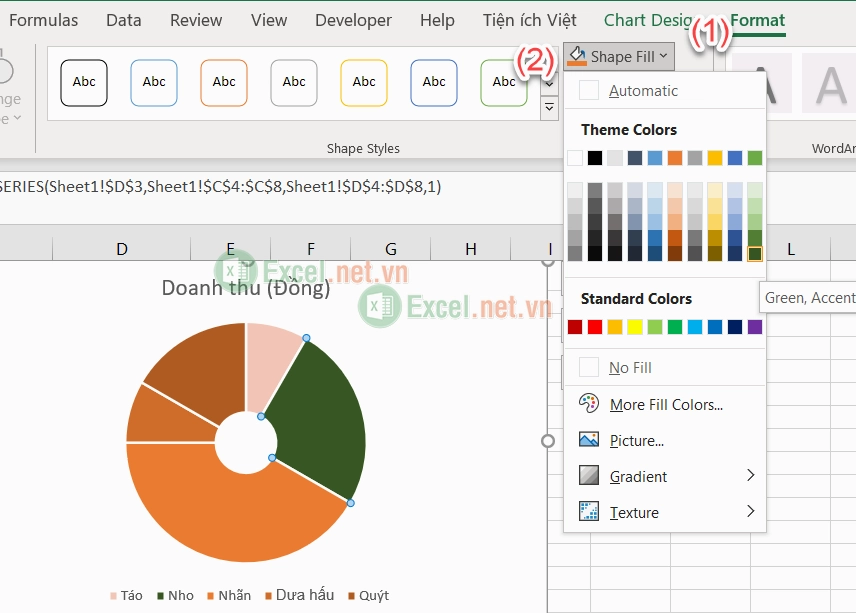Open the Shape Fill dropdown arrow

tap(663, 56)
